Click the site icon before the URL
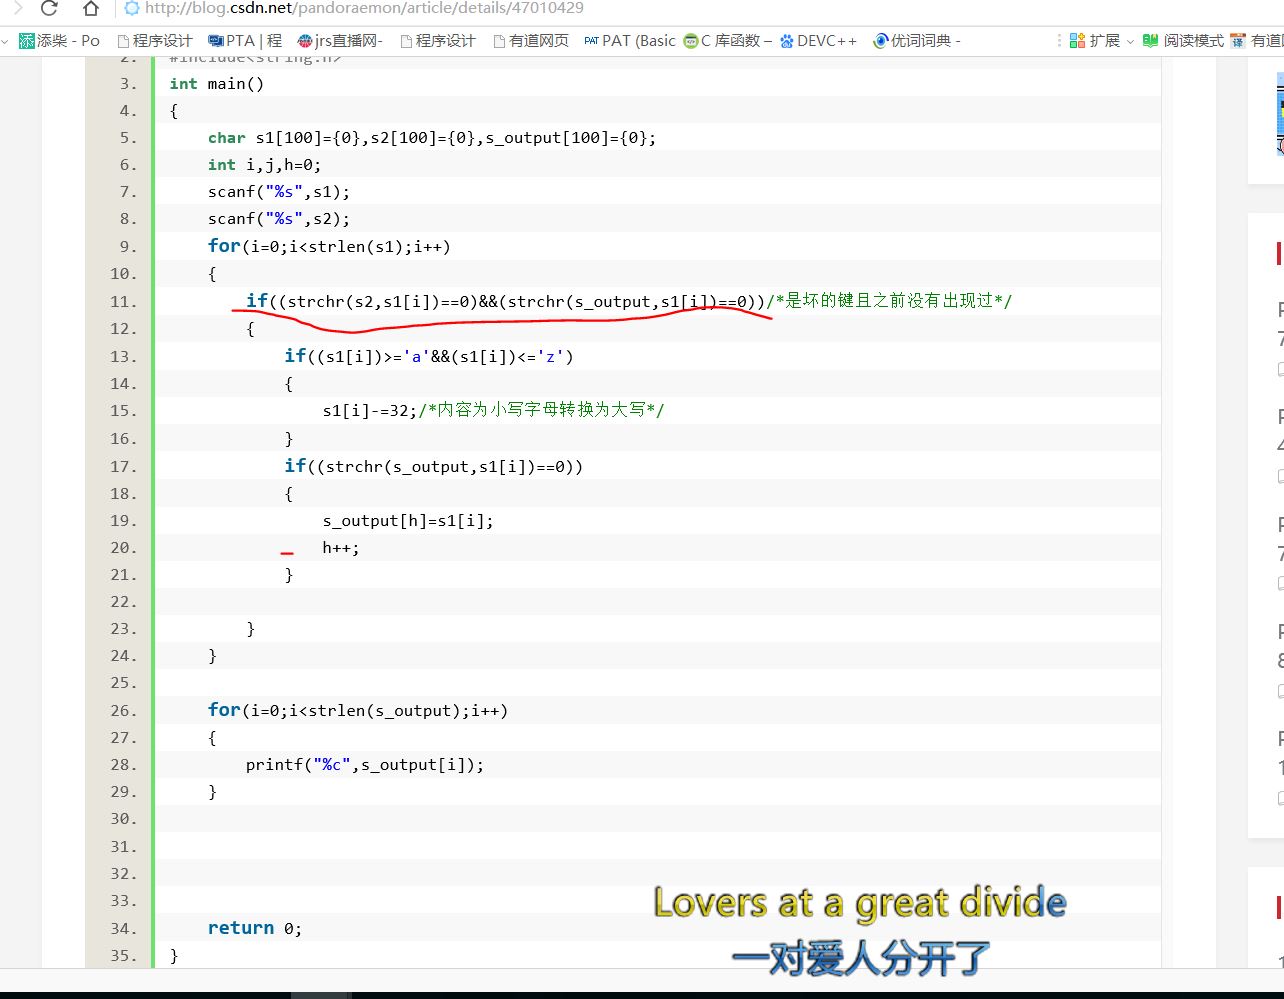1284x999 pixels. point(131,8)
